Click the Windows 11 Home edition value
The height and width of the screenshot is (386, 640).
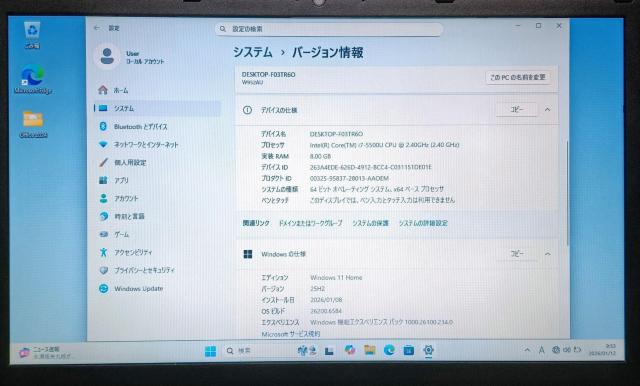click(x=336, y=277)
